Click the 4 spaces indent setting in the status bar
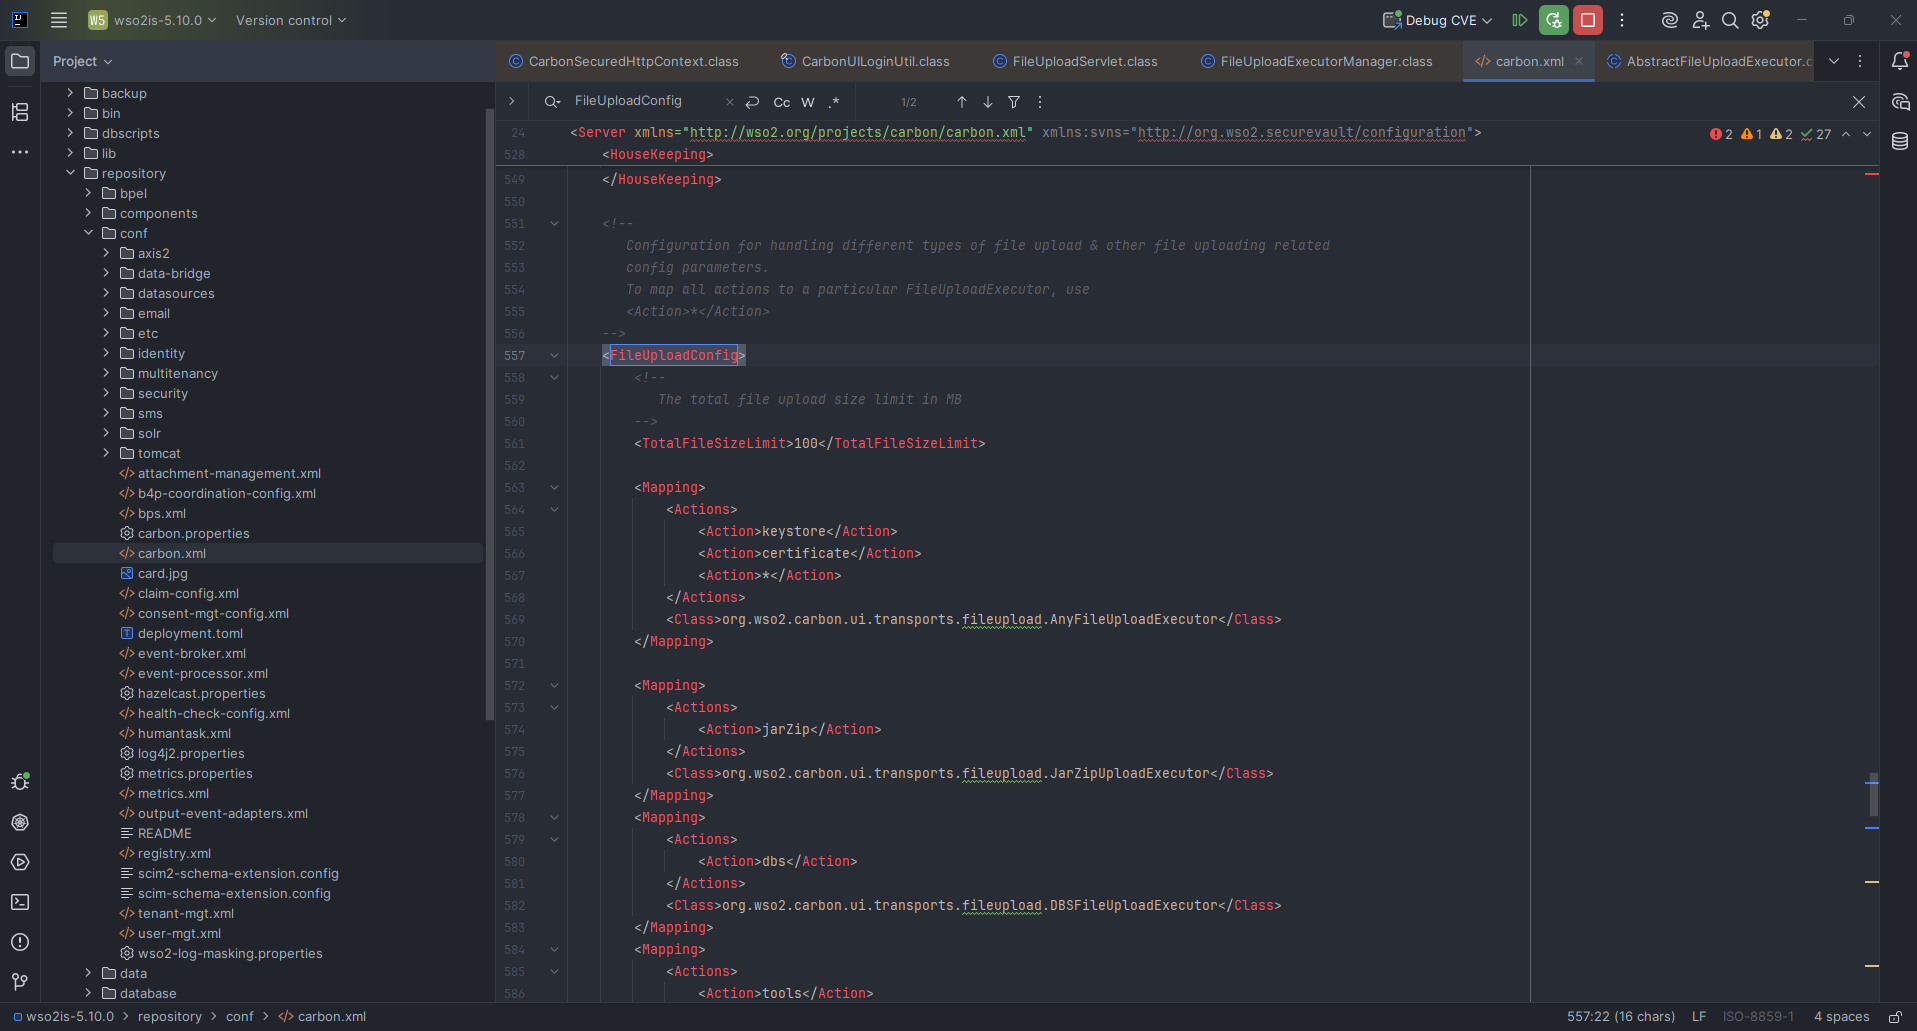This screenshot has width=1917, height=1031. 1841,1016
